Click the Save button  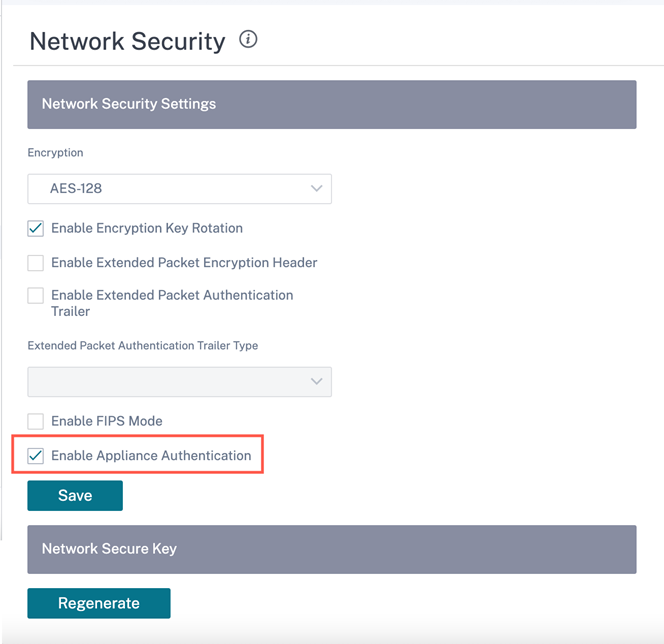(75, 495)
